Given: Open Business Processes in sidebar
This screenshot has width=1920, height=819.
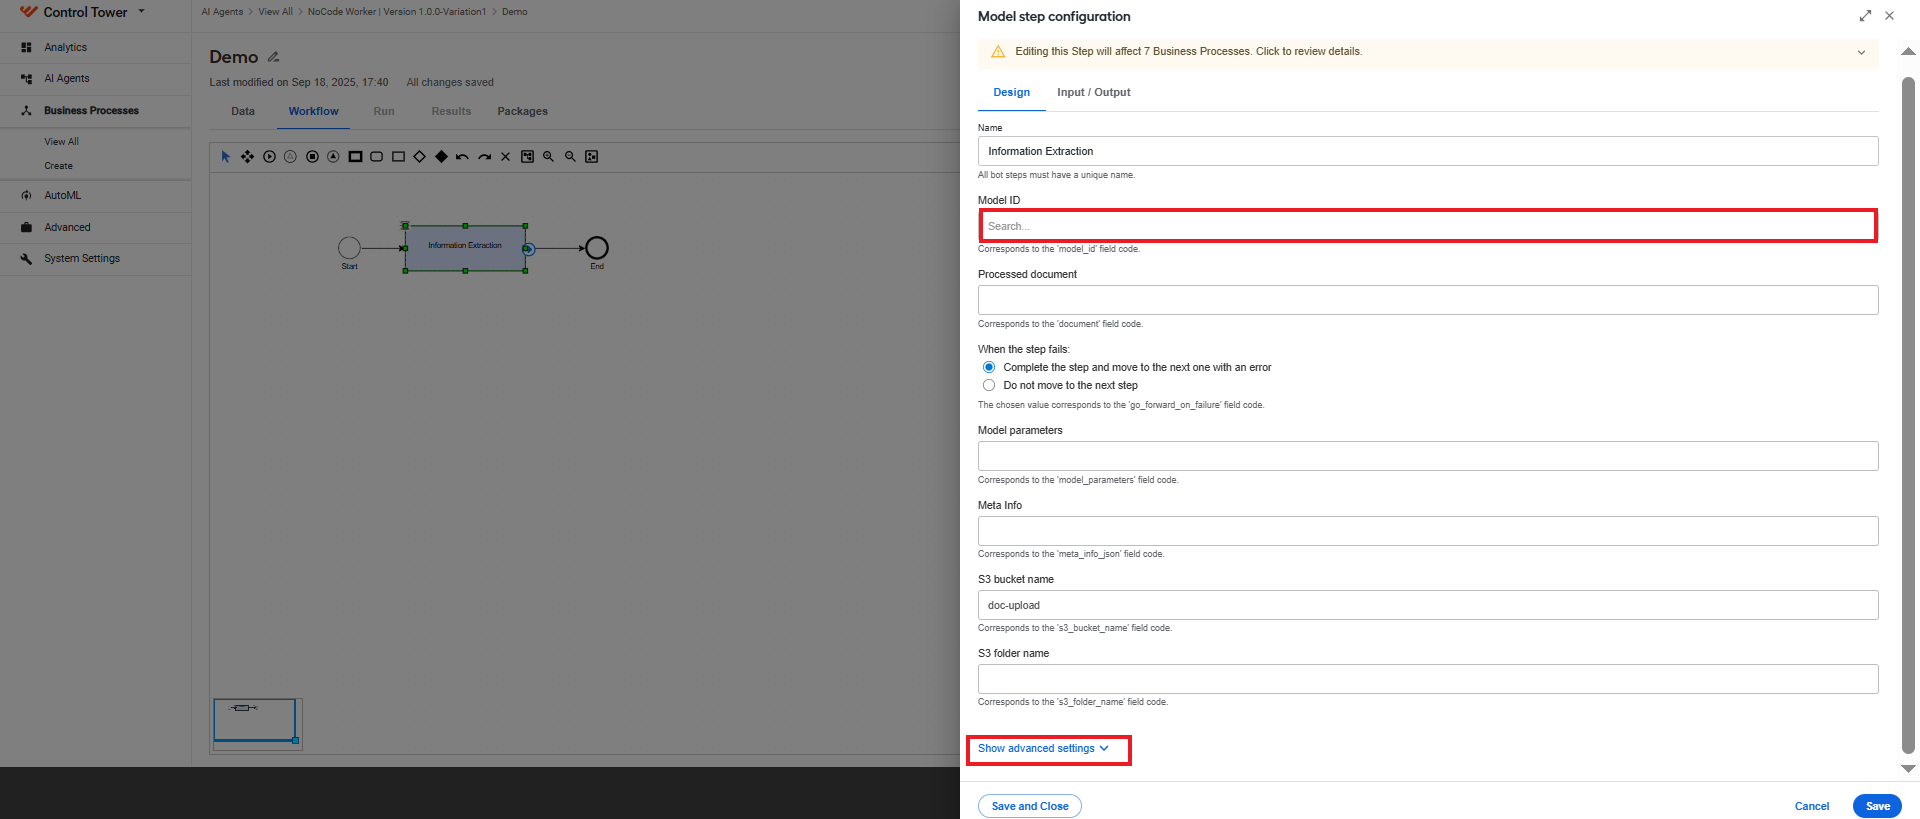Looking at the screenshot, I should (91, 110).
